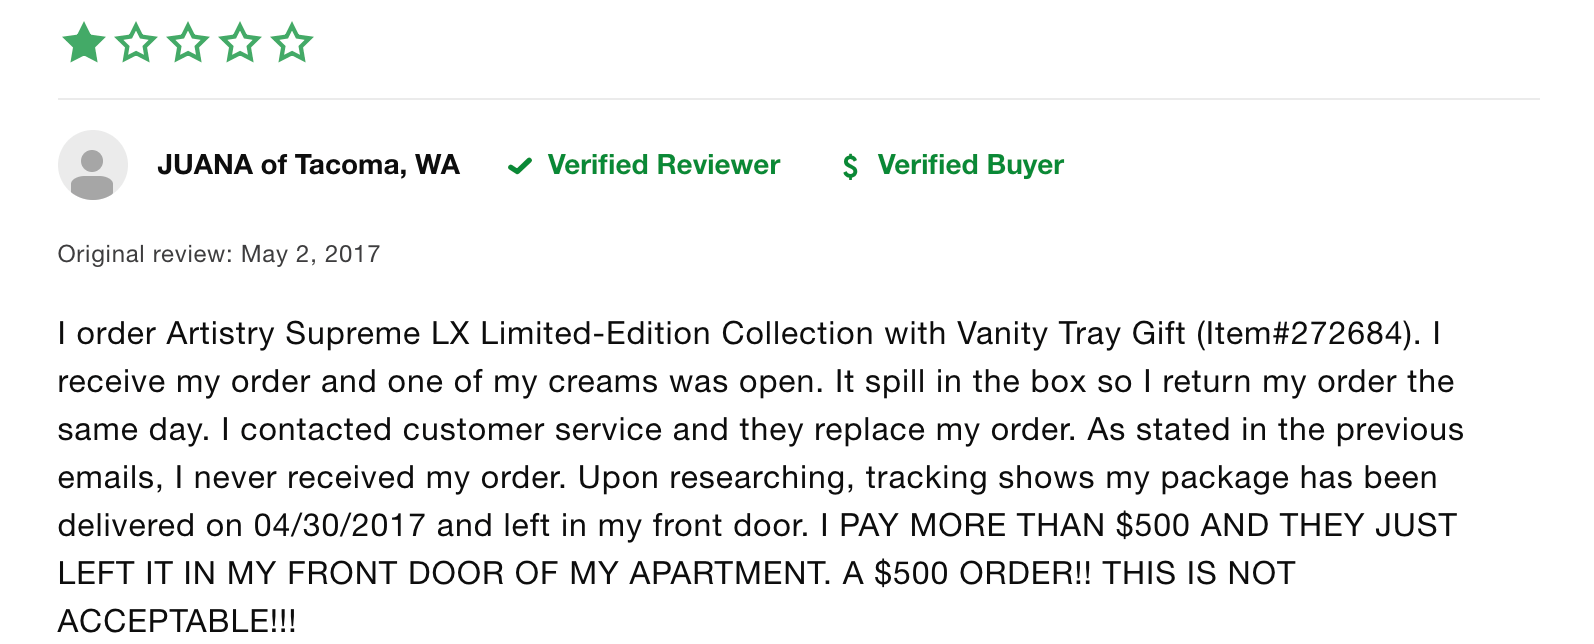Viewport: 1594px width, 644px height.
Task: Click the green checkmark beside Verified Reviewer
Action: (x=520, y=166)
